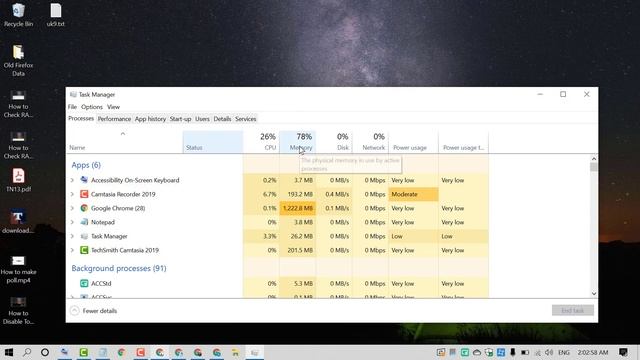The height and width of the screenshot is (360, 640).
Task: Click the 2:02:58 AM taskbar clock
Action: (x=593, y=352)
